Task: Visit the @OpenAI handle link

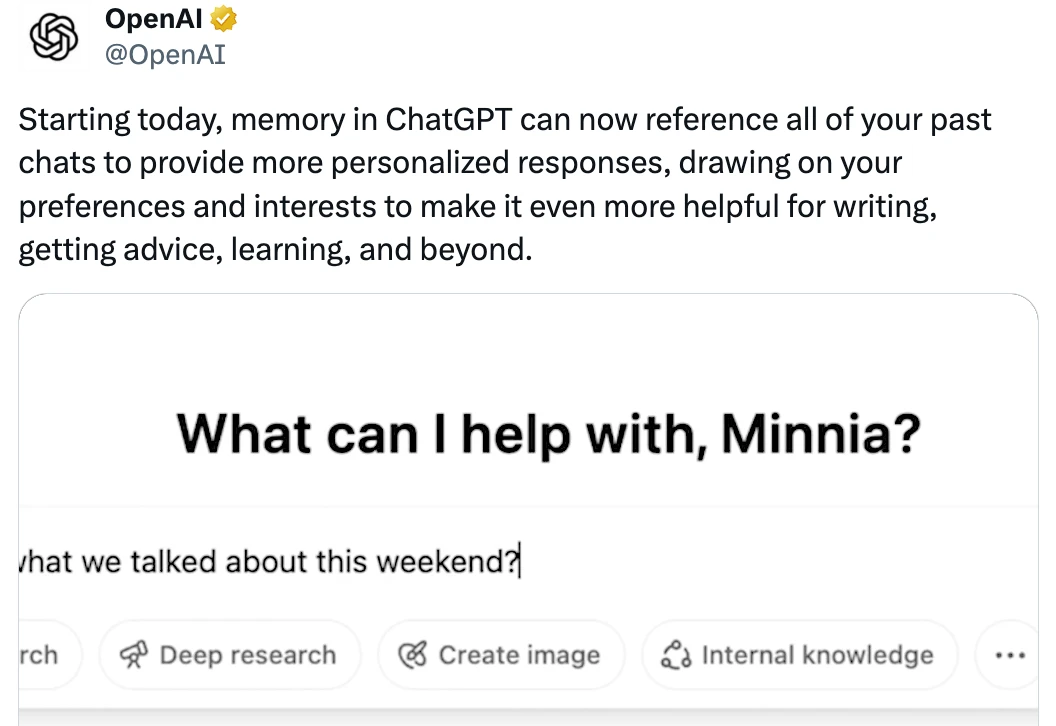Action: (x=165, y=55)
